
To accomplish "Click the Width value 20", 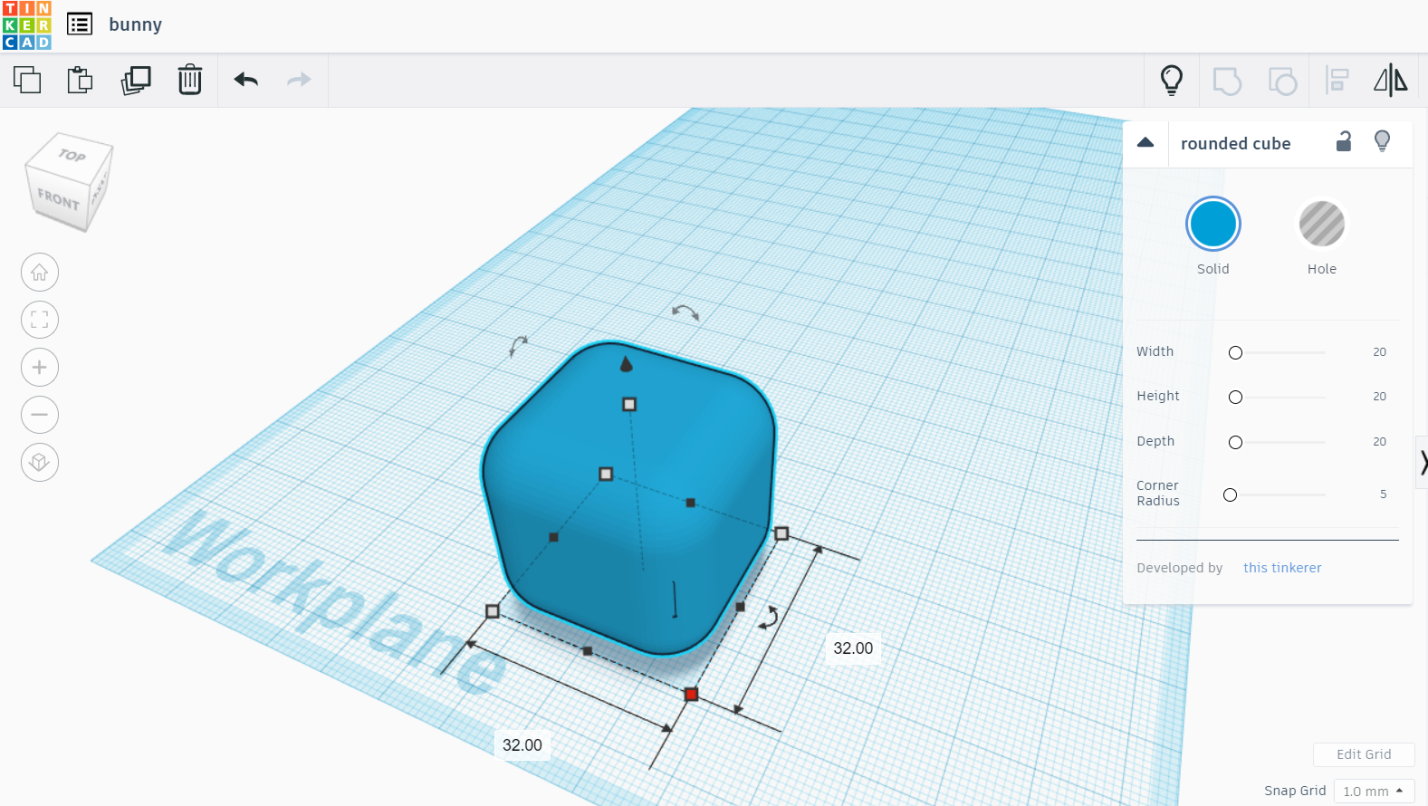I will [x=1379, y=352].
